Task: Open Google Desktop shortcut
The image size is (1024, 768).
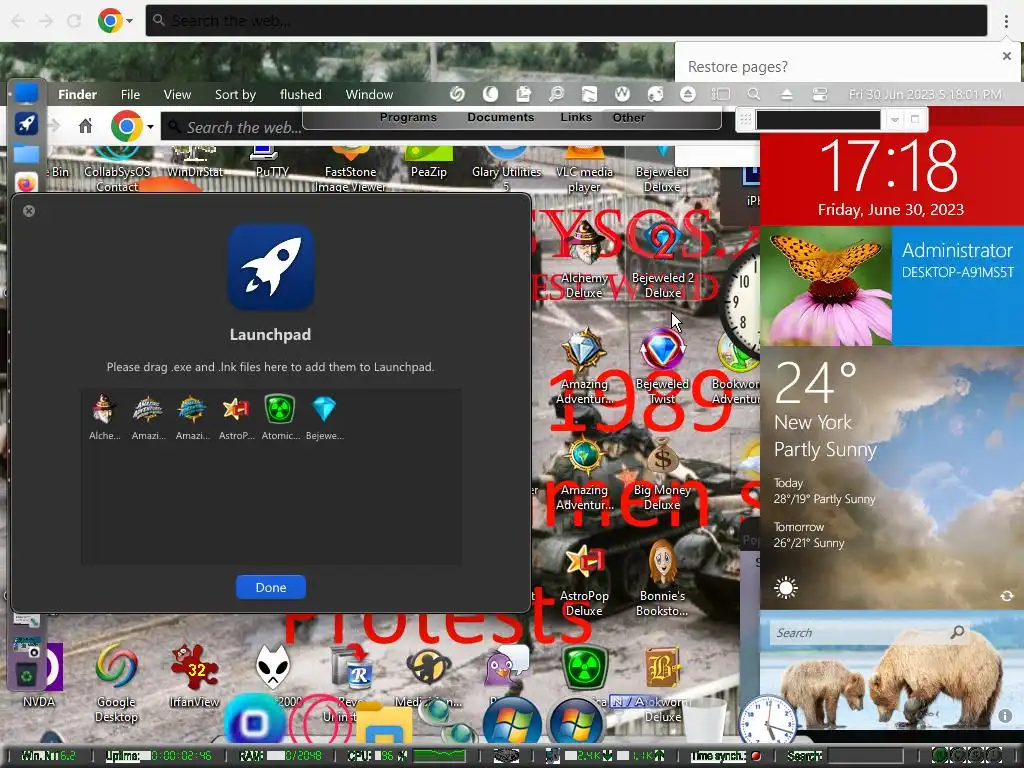Action: pyautogui.click(x=116, y=684)
